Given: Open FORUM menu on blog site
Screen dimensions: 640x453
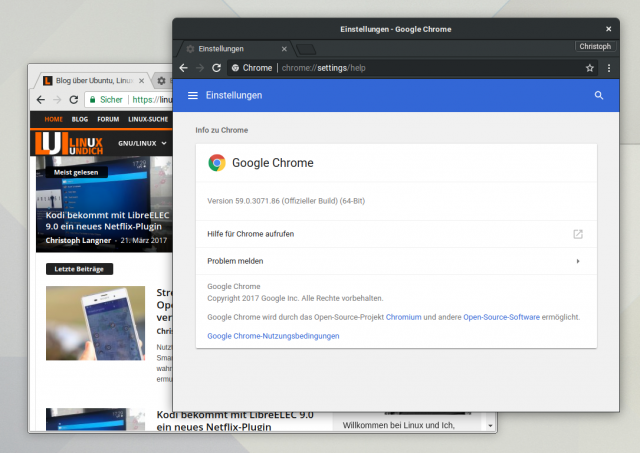Looking at the screenshot, I should point(108,119).
